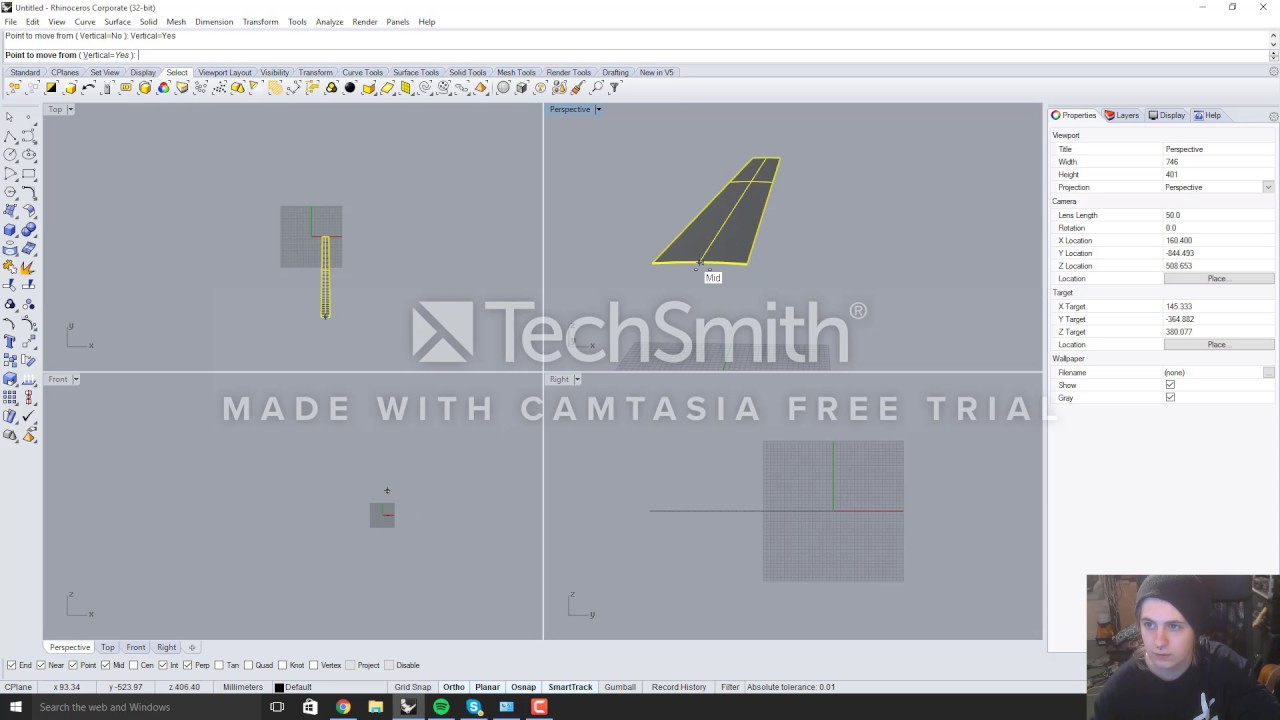Click the Check objects checkmark icon
1280x720 pixels.
pyautogui.click(x=29, y=416)
